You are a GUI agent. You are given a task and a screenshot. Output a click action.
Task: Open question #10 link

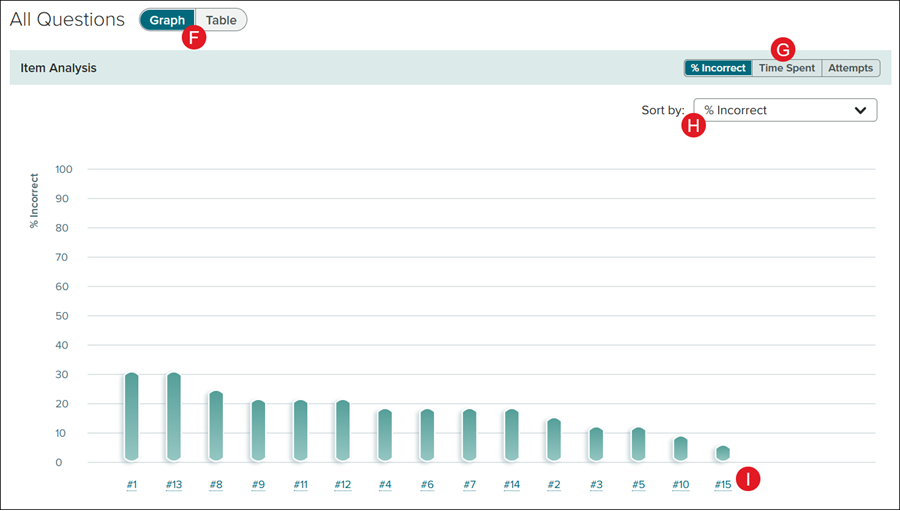pos(680,485)
